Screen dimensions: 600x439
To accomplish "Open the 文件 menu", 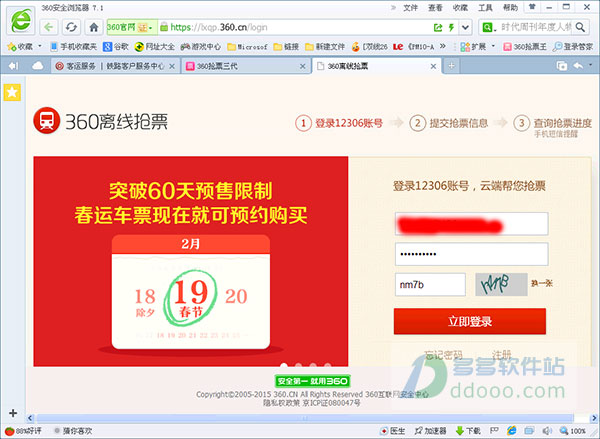I will click(410, 8).
